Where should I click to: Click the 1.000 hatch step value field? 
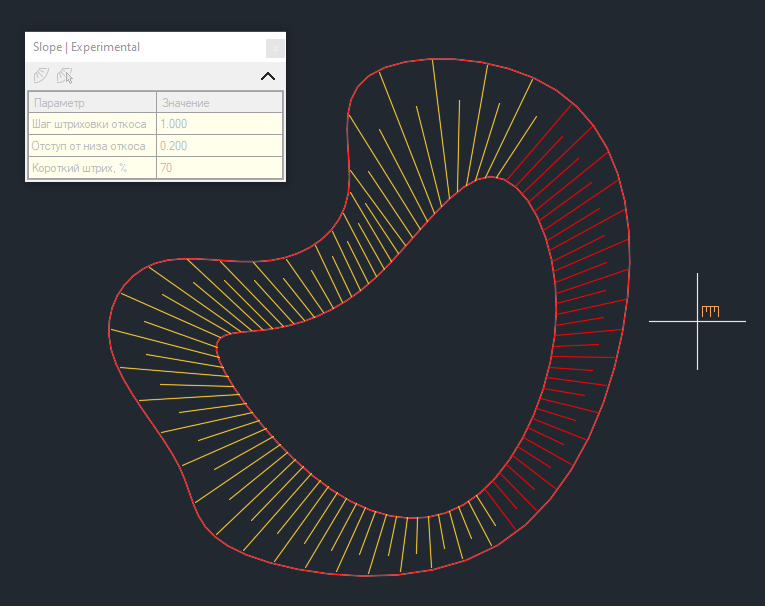(219, 124)
